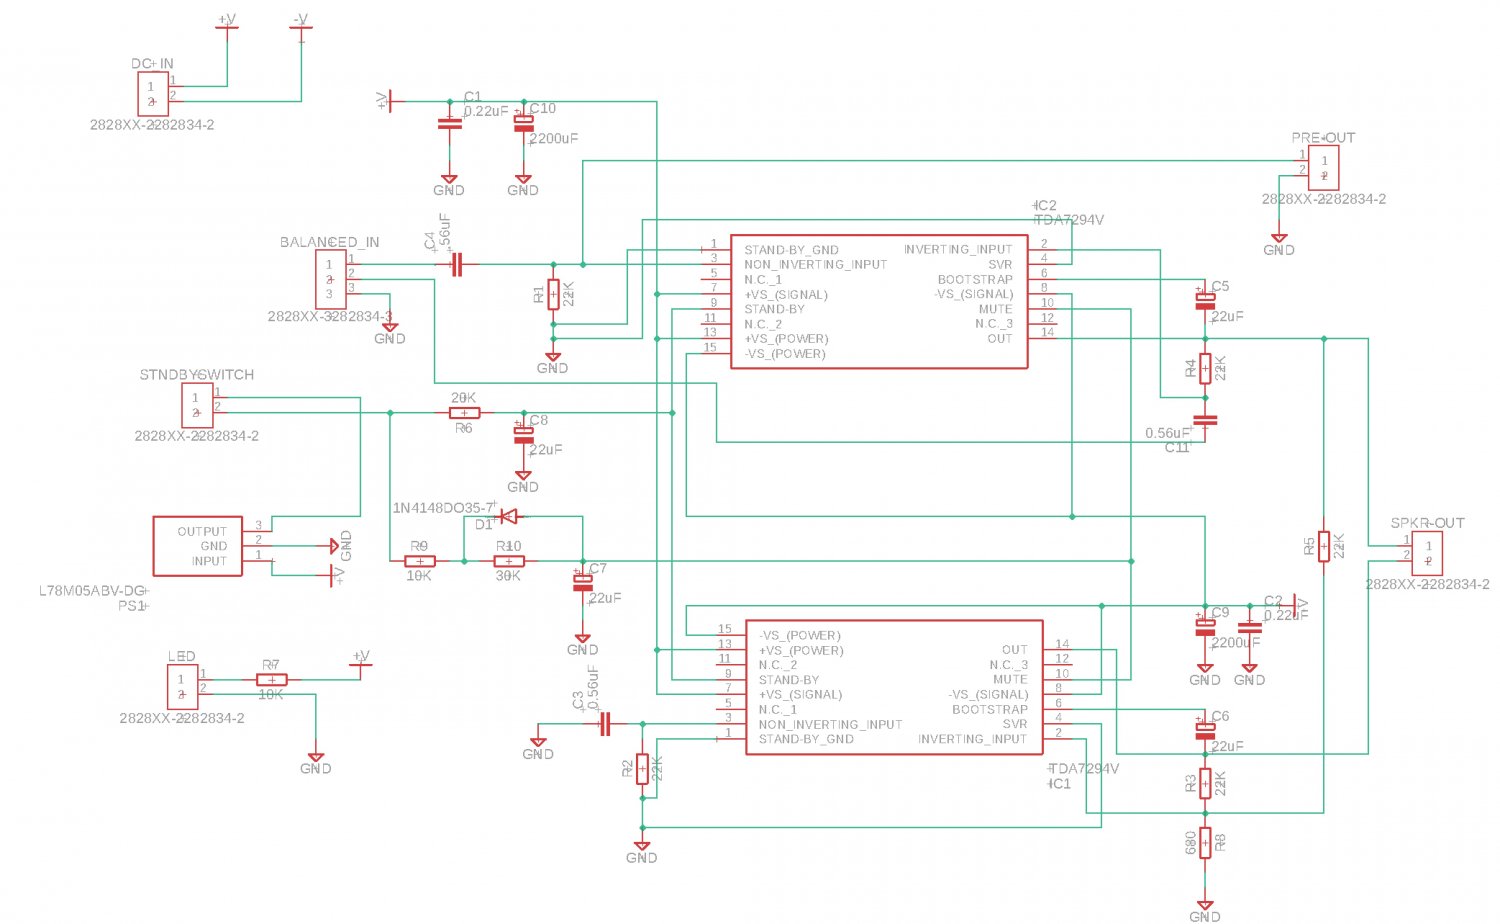
Task: Select capacitor C10 2200uF symbol
Action: pyautogui.click(x=523, y=123)
